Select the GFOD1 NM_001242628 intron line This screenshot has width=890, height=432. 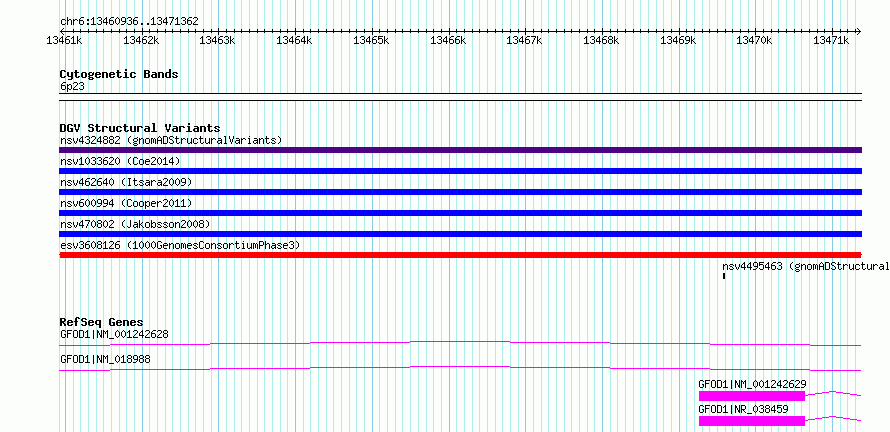pyautogui.click(x=460, y=343)
